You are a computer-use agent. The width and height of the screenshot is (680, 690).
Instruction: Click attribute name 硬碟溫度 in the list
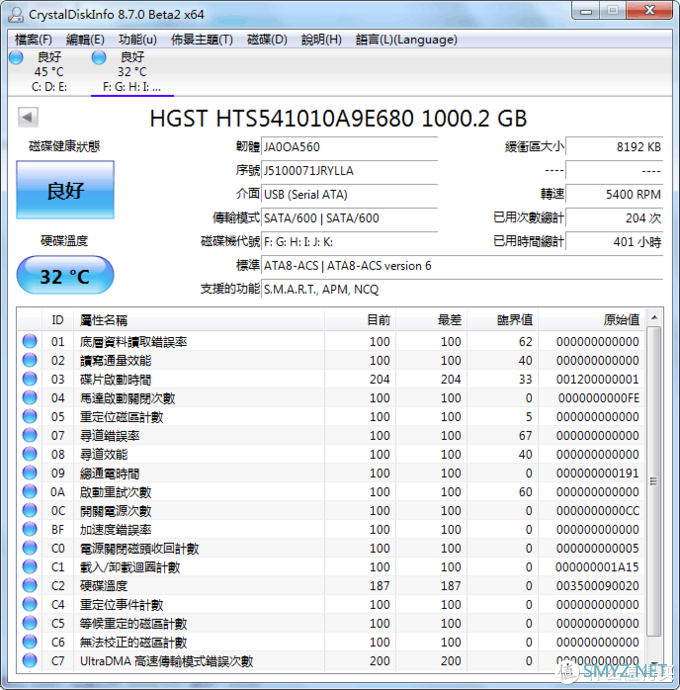pyautogui.click(x=104, y=586)
